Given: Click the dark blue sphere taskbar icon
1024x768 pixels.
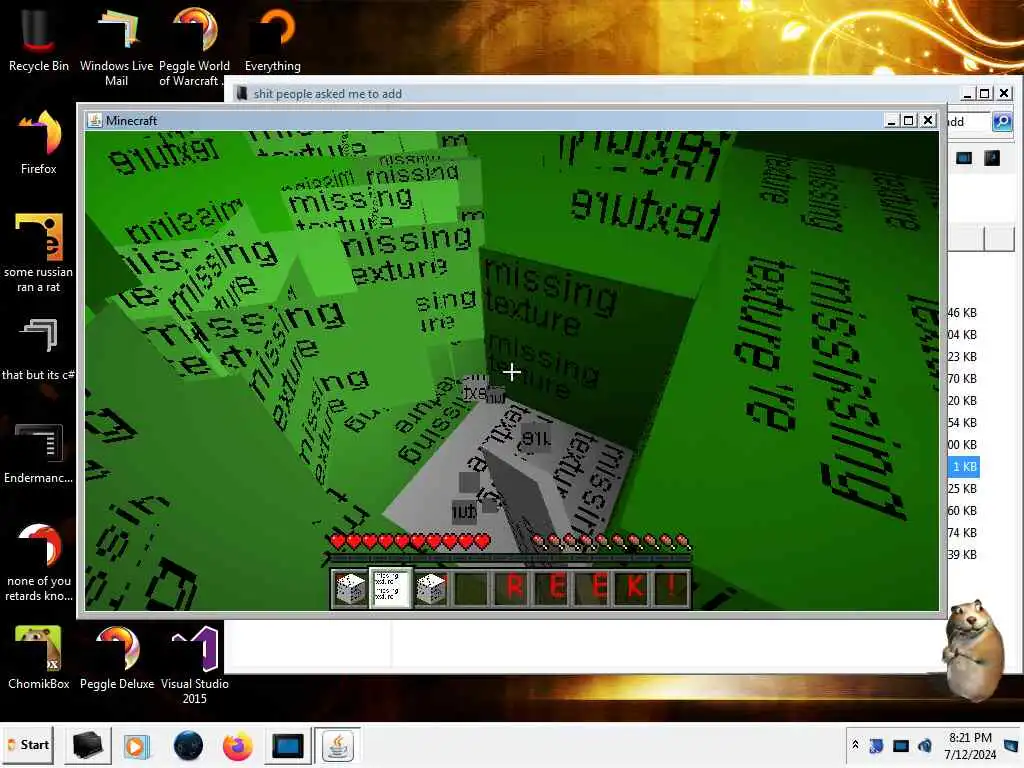Looking at the screenshot, I should 188,746.
